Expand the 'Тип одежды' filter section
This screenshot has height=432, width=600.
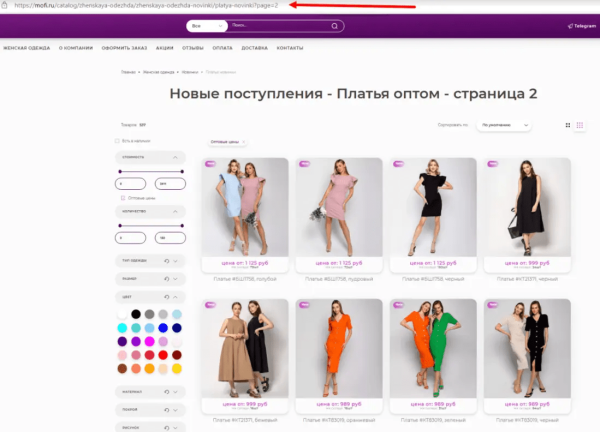tap(175, 261)
